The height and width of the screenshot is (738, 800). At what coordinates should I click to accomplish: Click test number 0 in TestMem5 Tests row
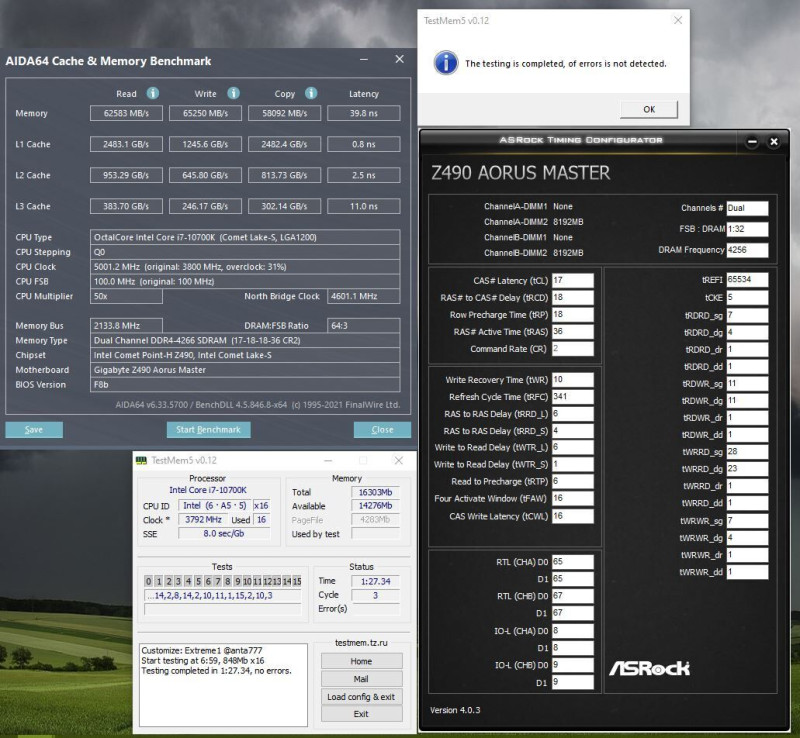point(148,581)
